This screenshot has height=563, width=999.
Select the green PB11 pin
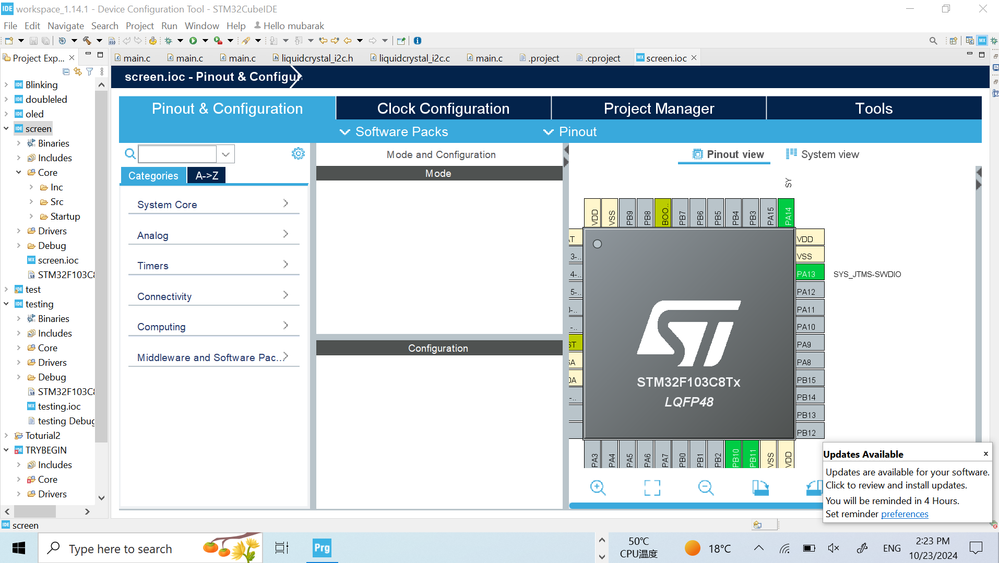751,454
